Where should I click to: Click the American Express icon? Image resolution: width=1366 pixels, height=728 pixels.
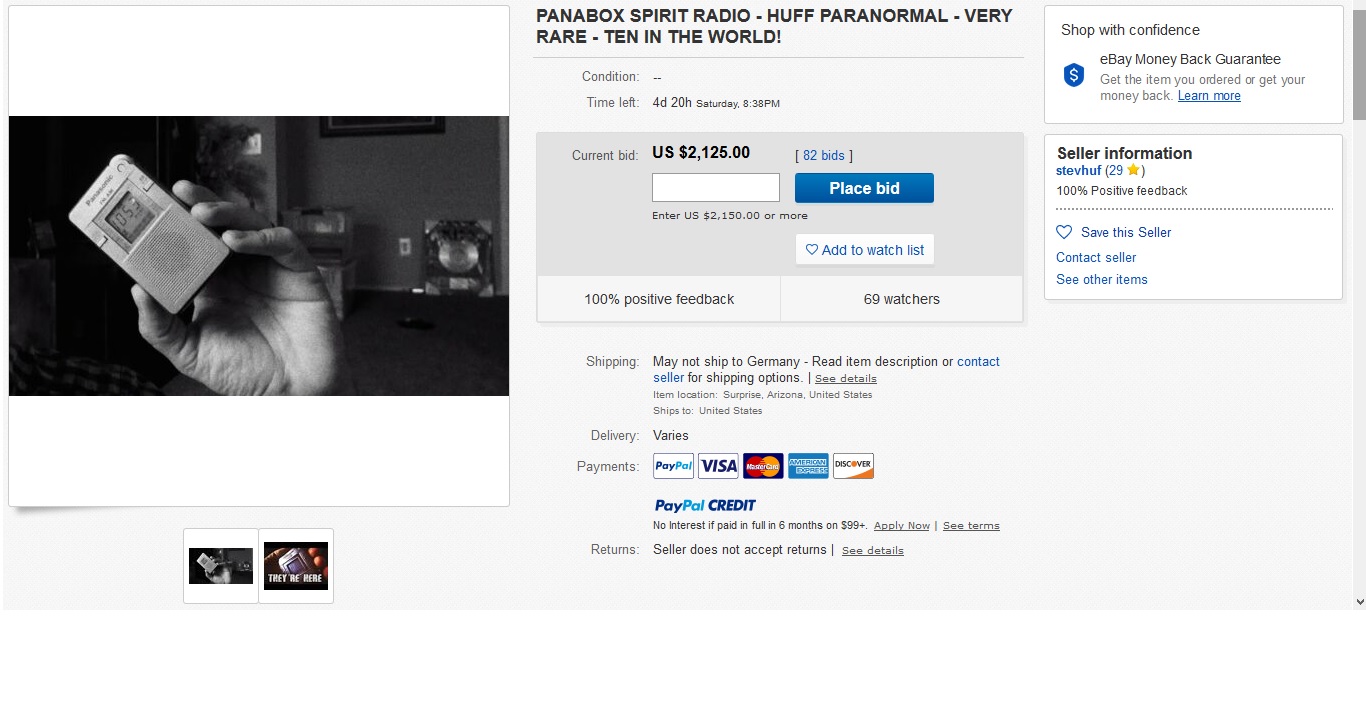(x=808, y=466)
